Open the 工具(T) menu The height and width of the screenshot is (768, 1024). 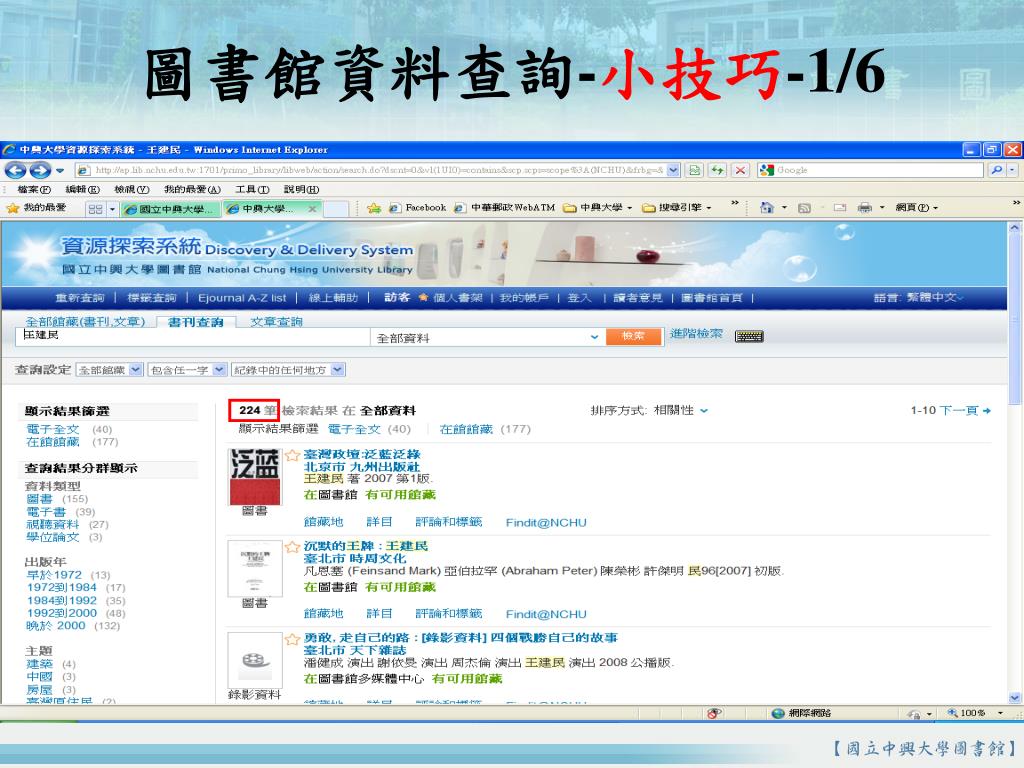click(252, 189)
